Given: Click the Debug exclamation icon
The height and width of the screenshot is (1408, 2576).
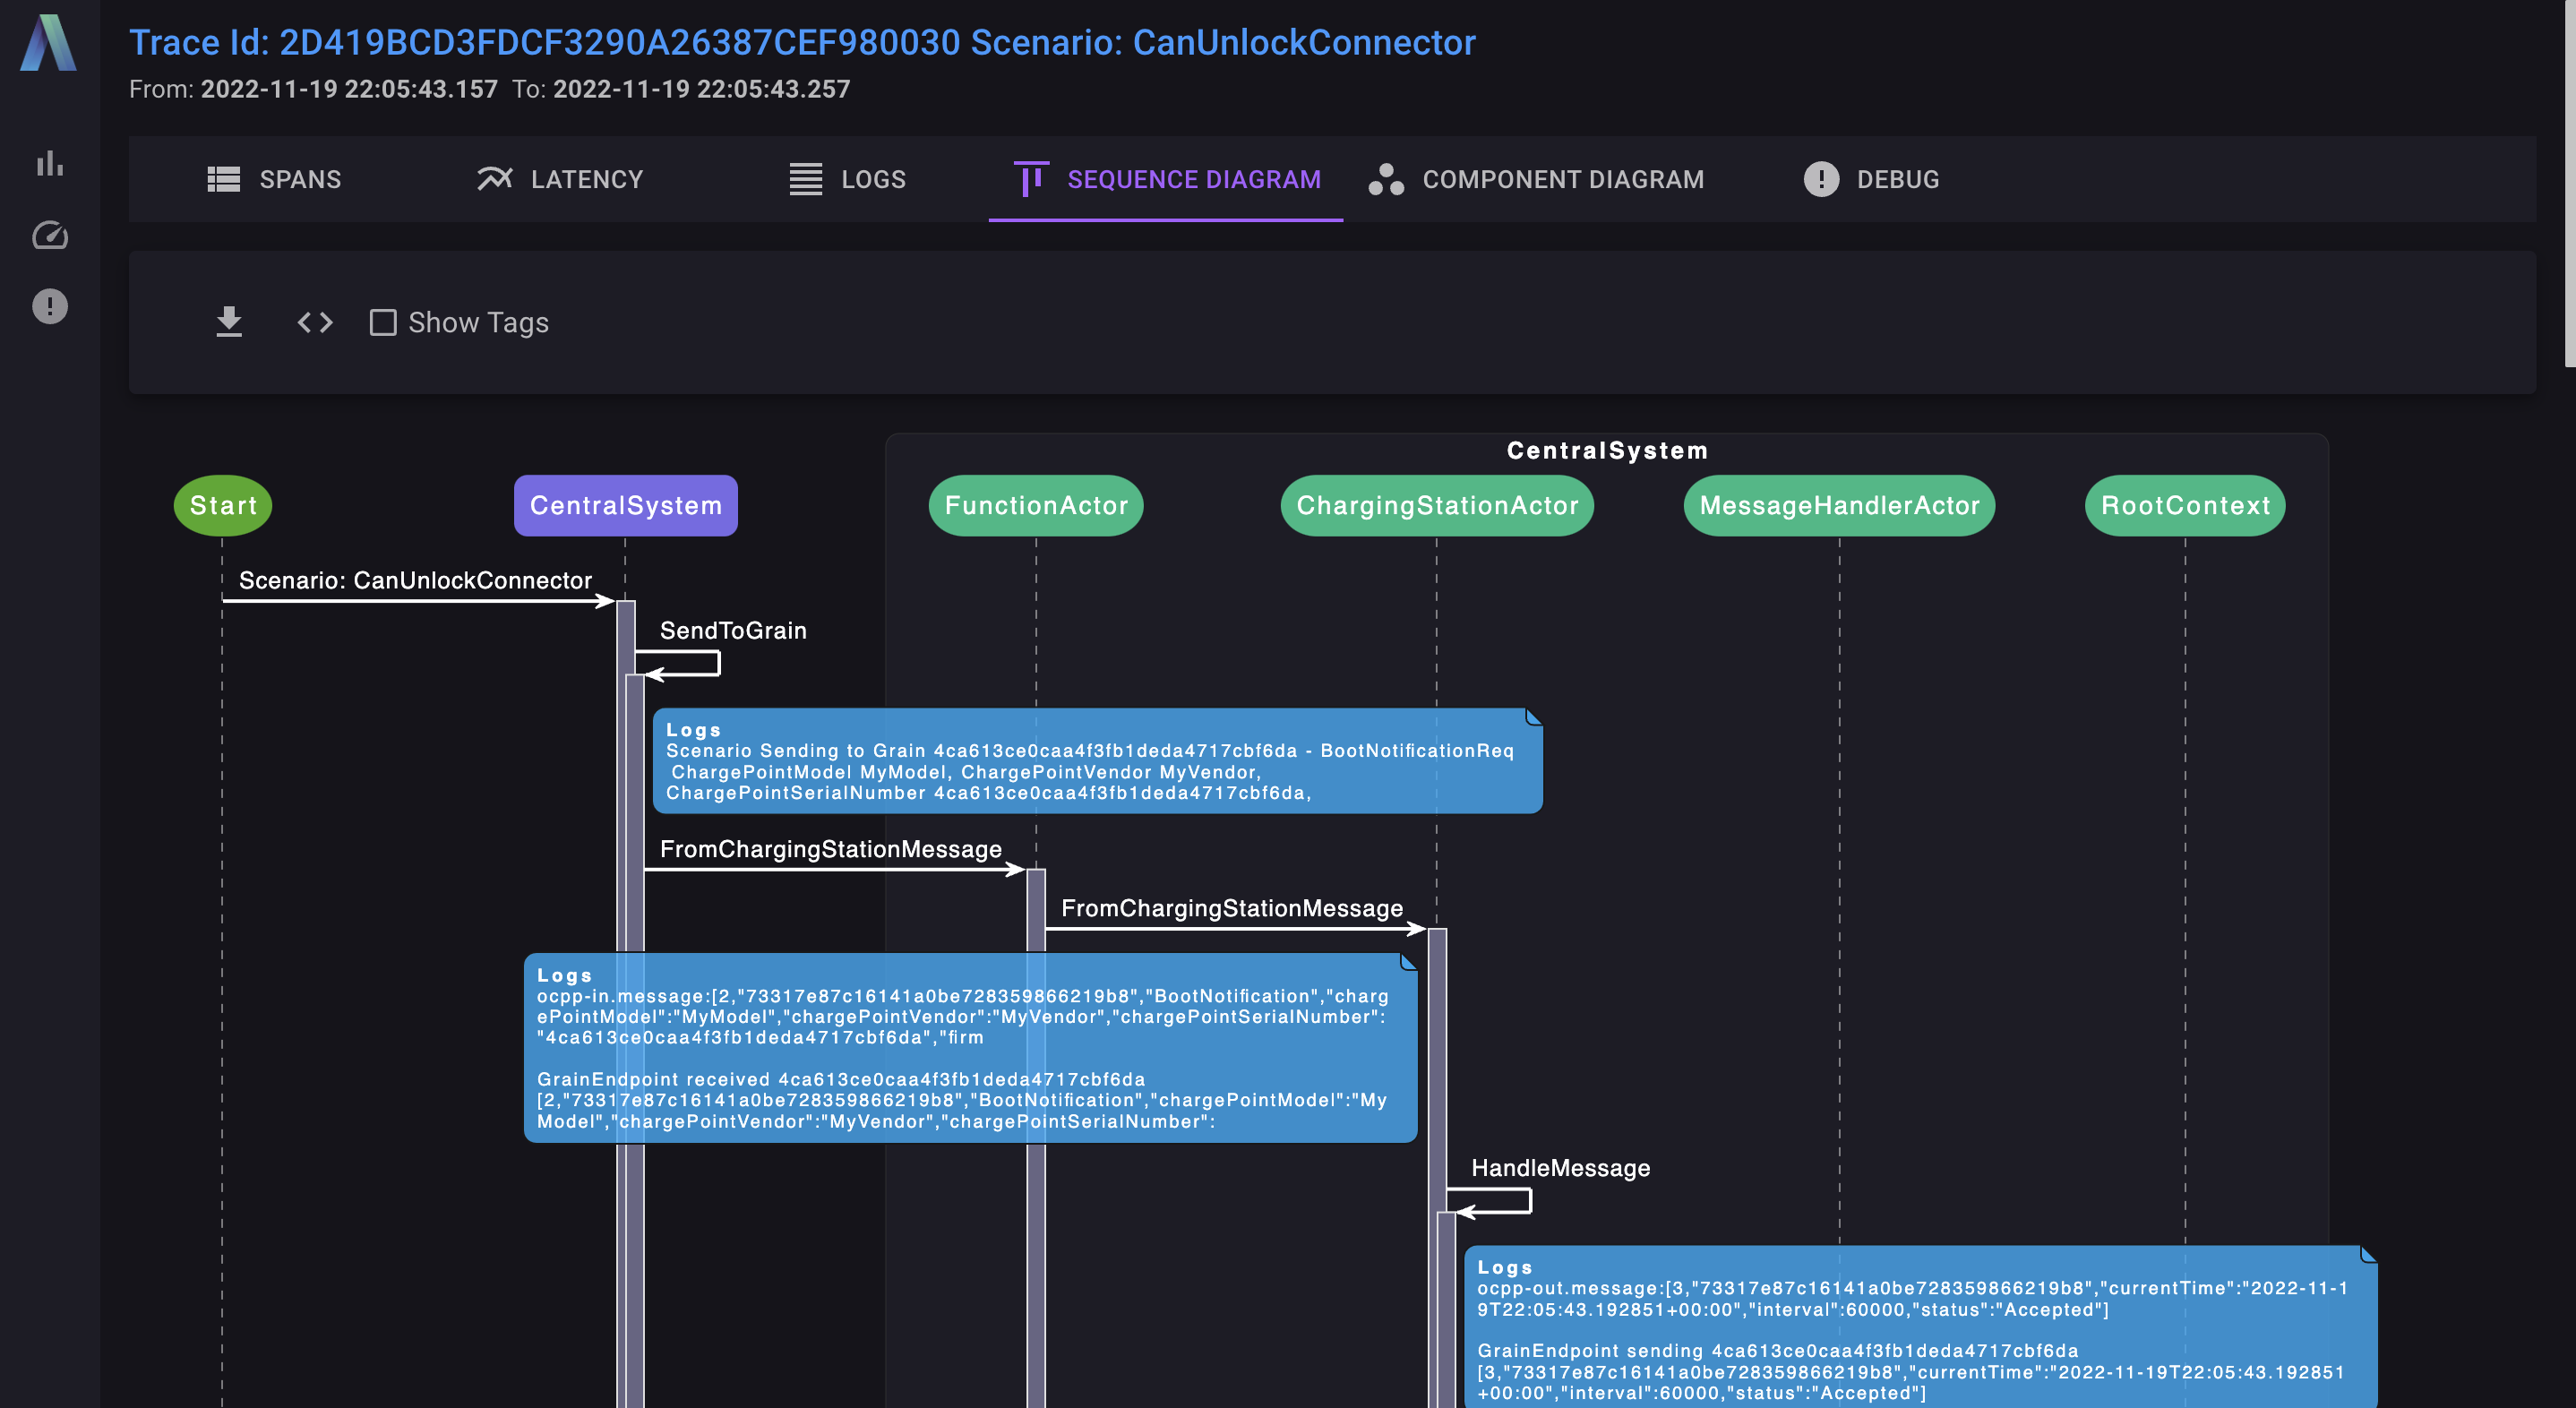Looking at the screenshot, I should pos(1821,179).
